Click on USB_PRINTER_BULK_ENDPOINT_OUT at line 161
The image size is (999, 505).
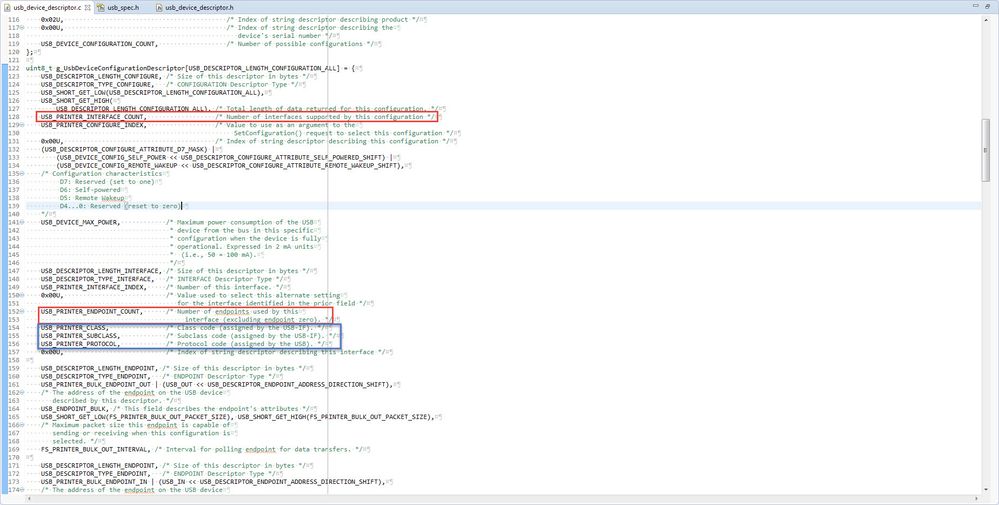click(95, 385)
